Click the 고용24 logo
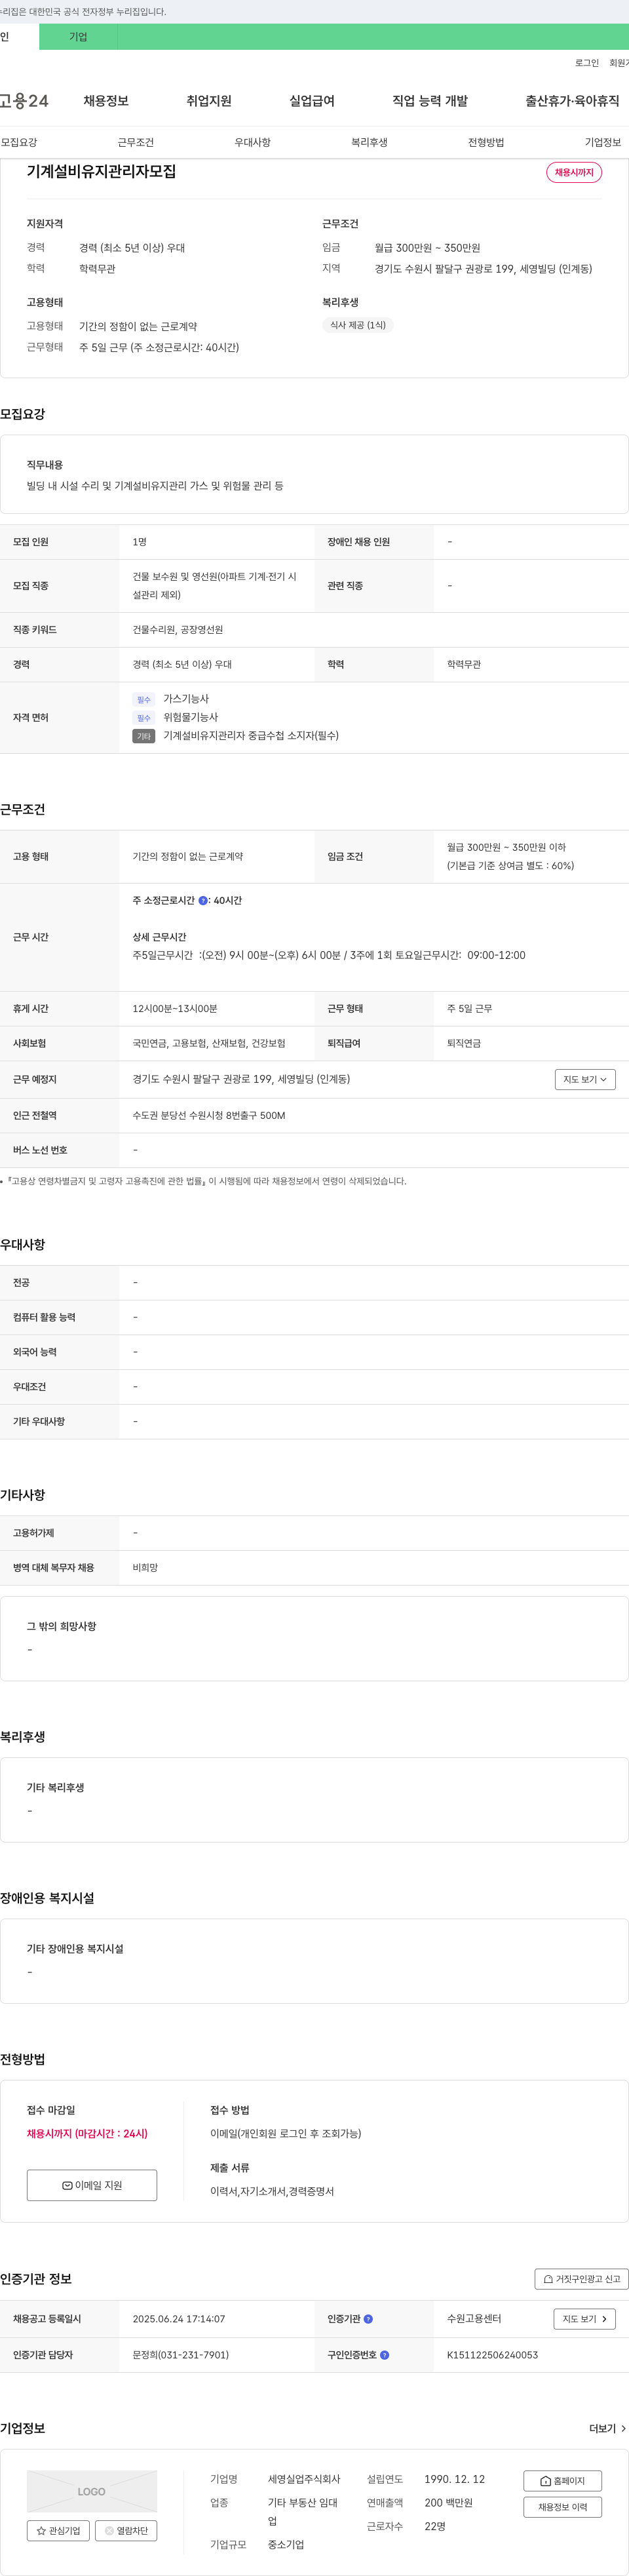This screenshot has width=629, height=2576. 24,101
